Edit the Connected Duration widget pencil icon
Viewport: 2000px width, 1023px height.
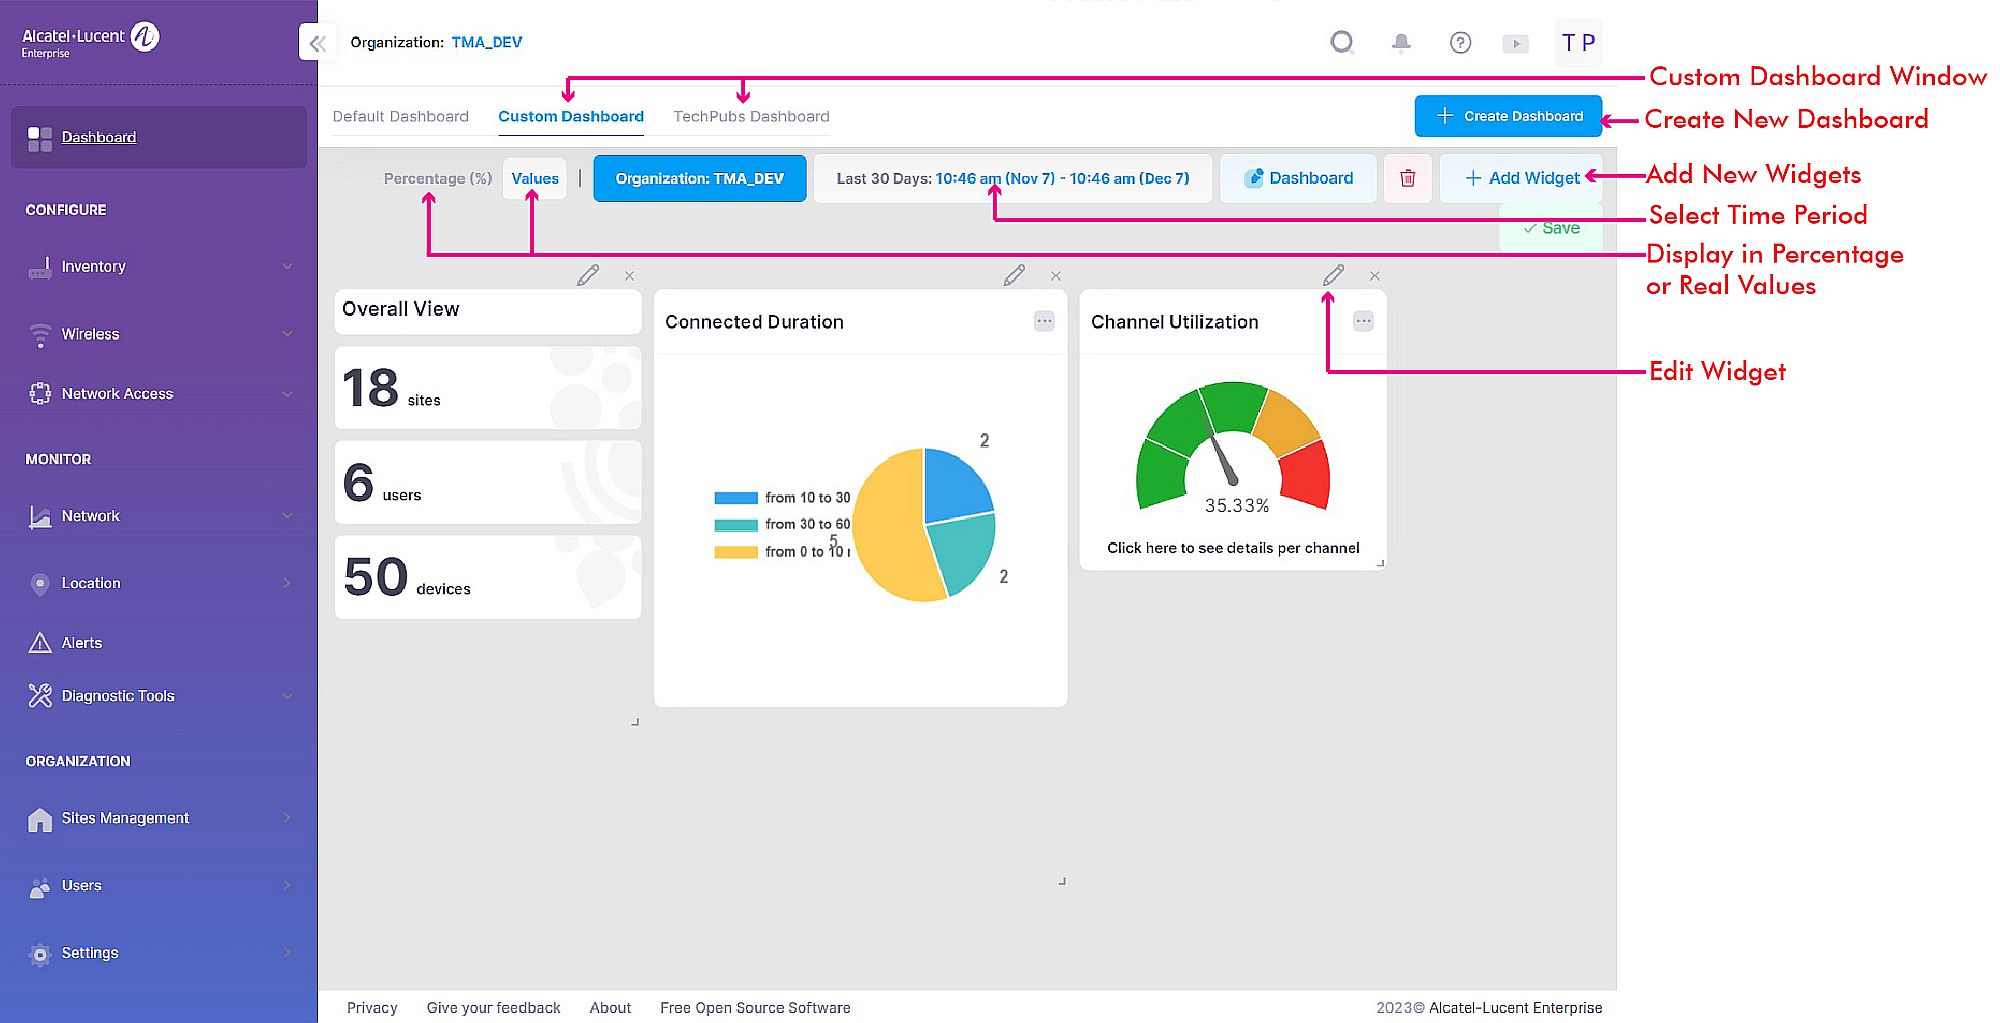[1014, 275]
